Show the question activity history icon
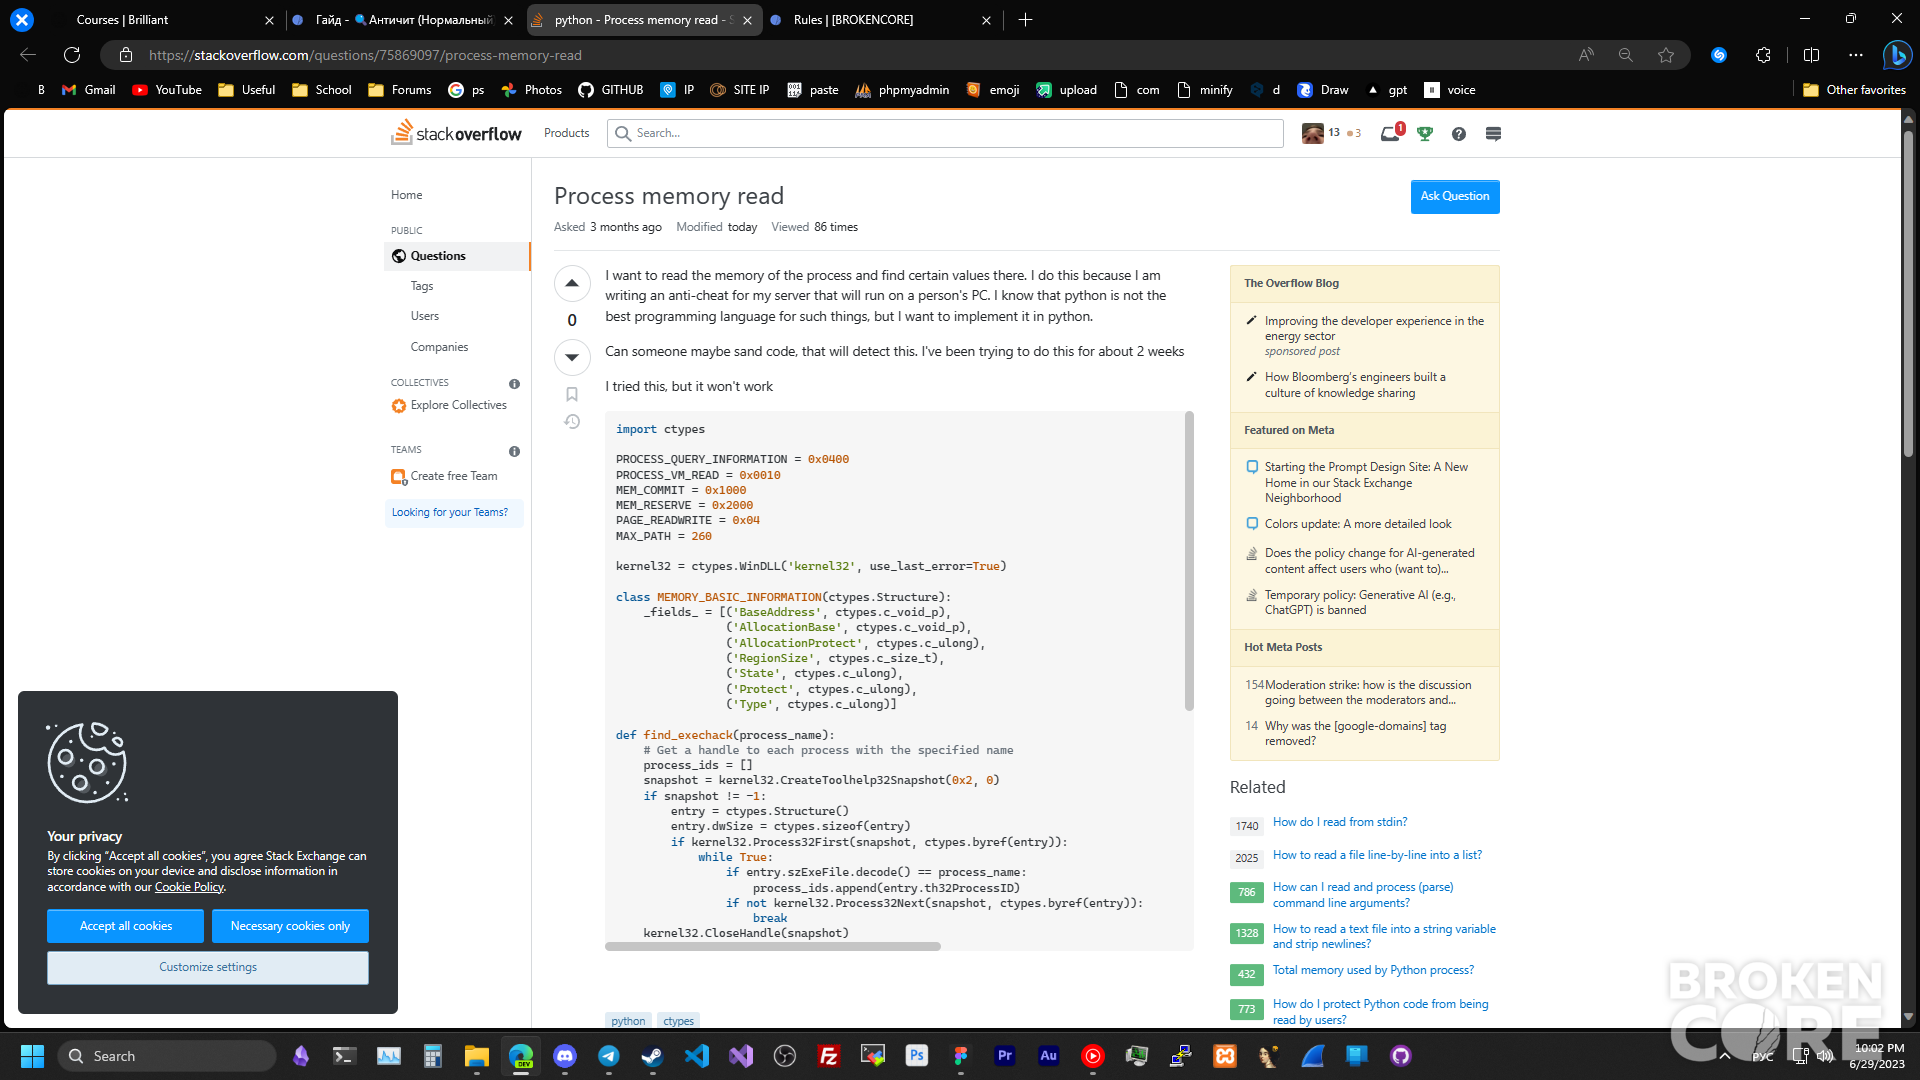Screen dimensions: 1920x1080 [572, 422]
